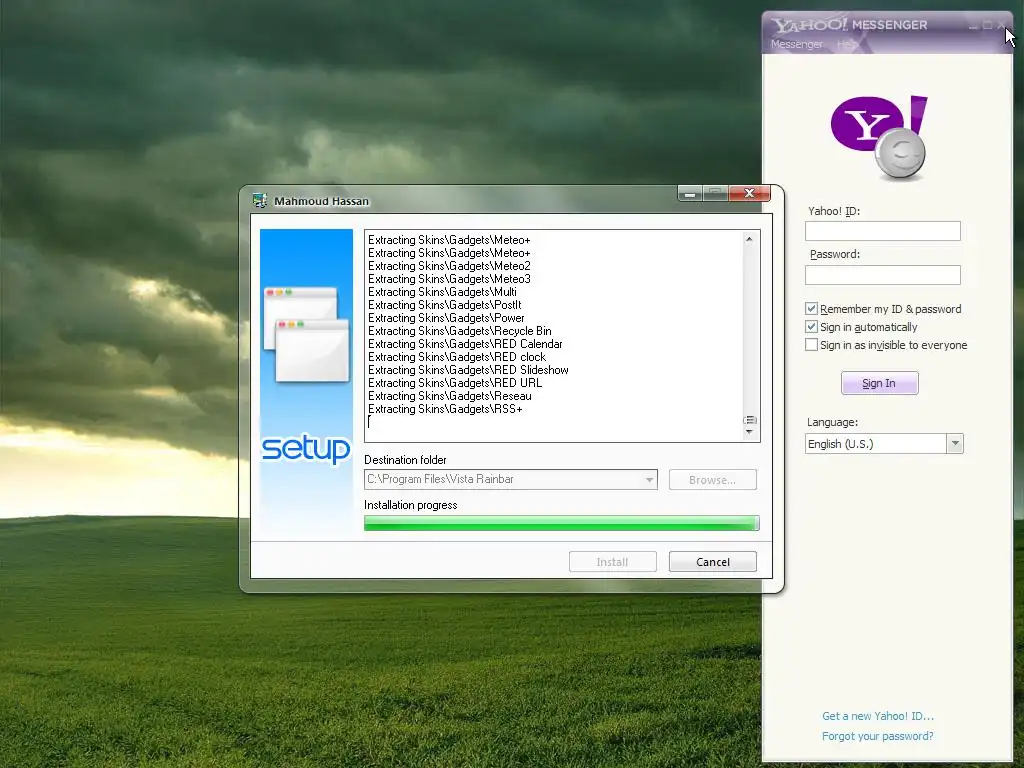This screenshot has width=1024, height=768.
Task: Click the Installation progress label
Action: pos(410,505)
